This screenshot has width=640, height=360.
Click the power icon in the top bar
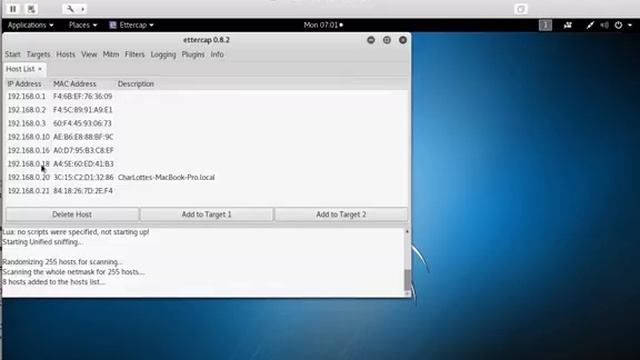point(619,25)
